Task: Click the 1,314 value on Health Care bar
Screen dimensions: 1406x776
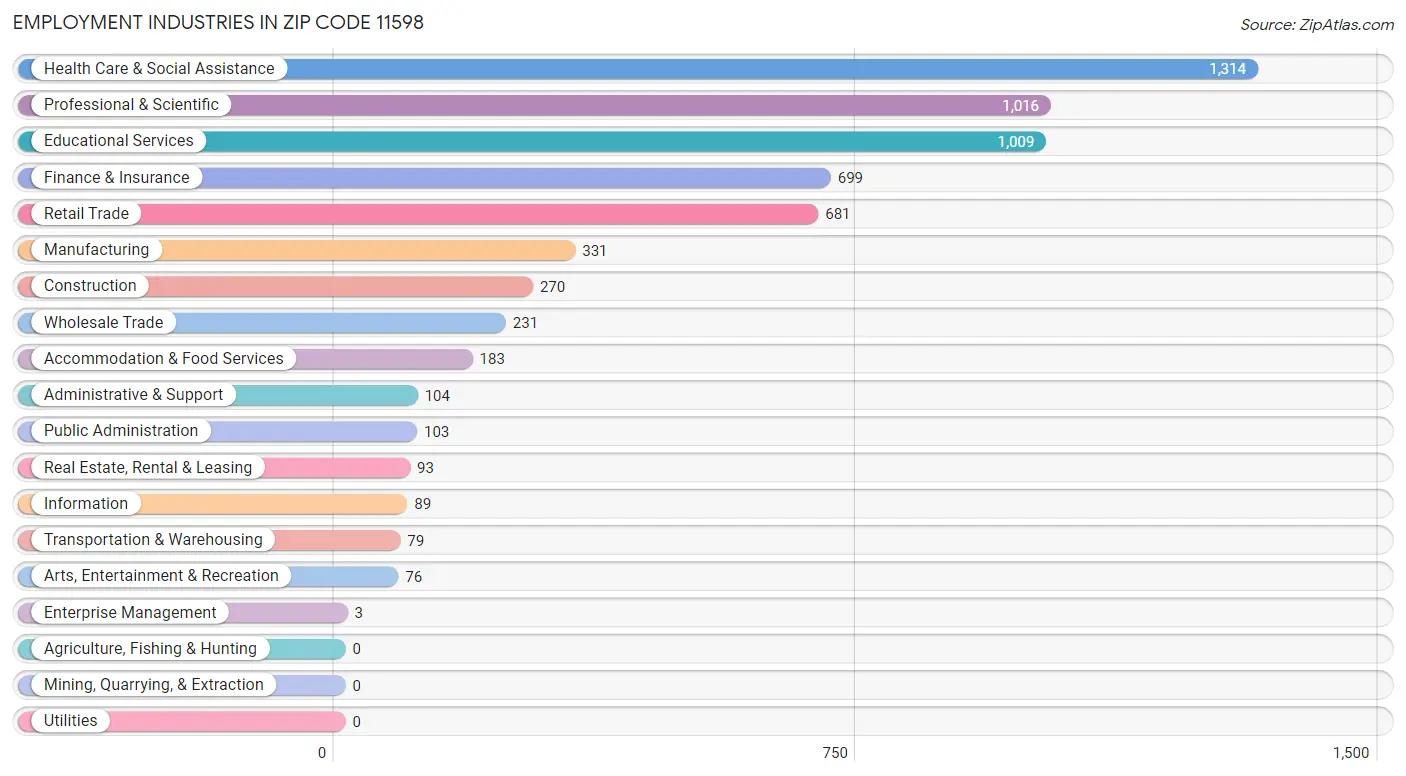Action: [1227, 69]
